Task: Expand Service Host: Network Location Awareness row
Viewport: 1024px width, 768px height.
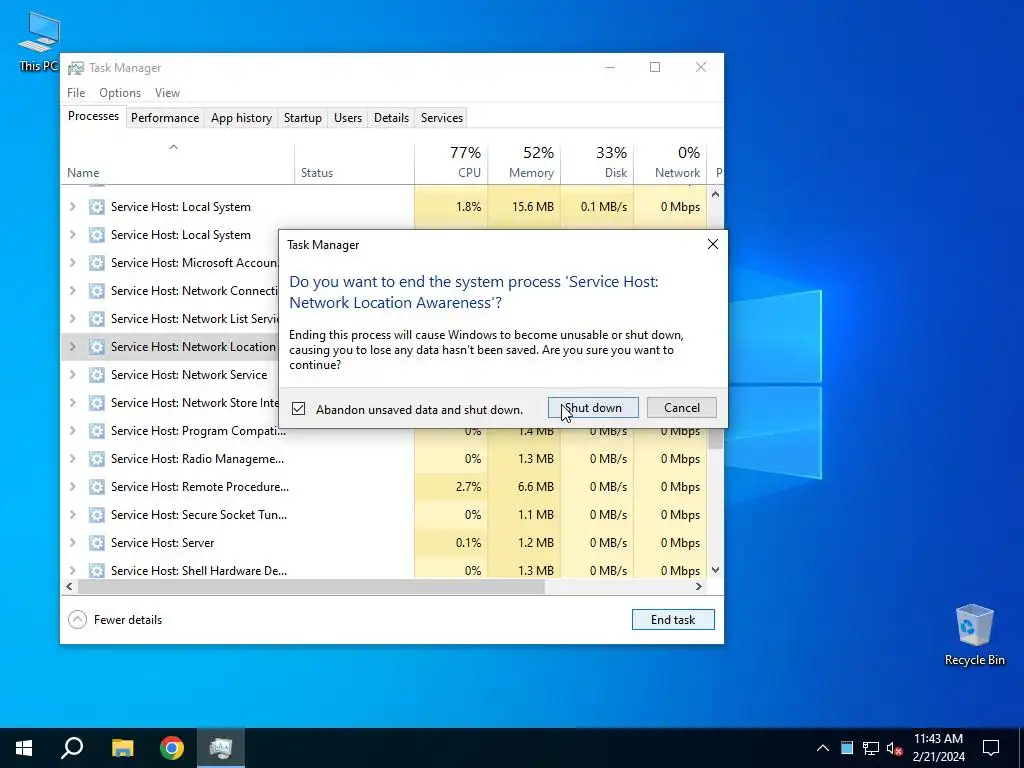Action: click(72, 347)
